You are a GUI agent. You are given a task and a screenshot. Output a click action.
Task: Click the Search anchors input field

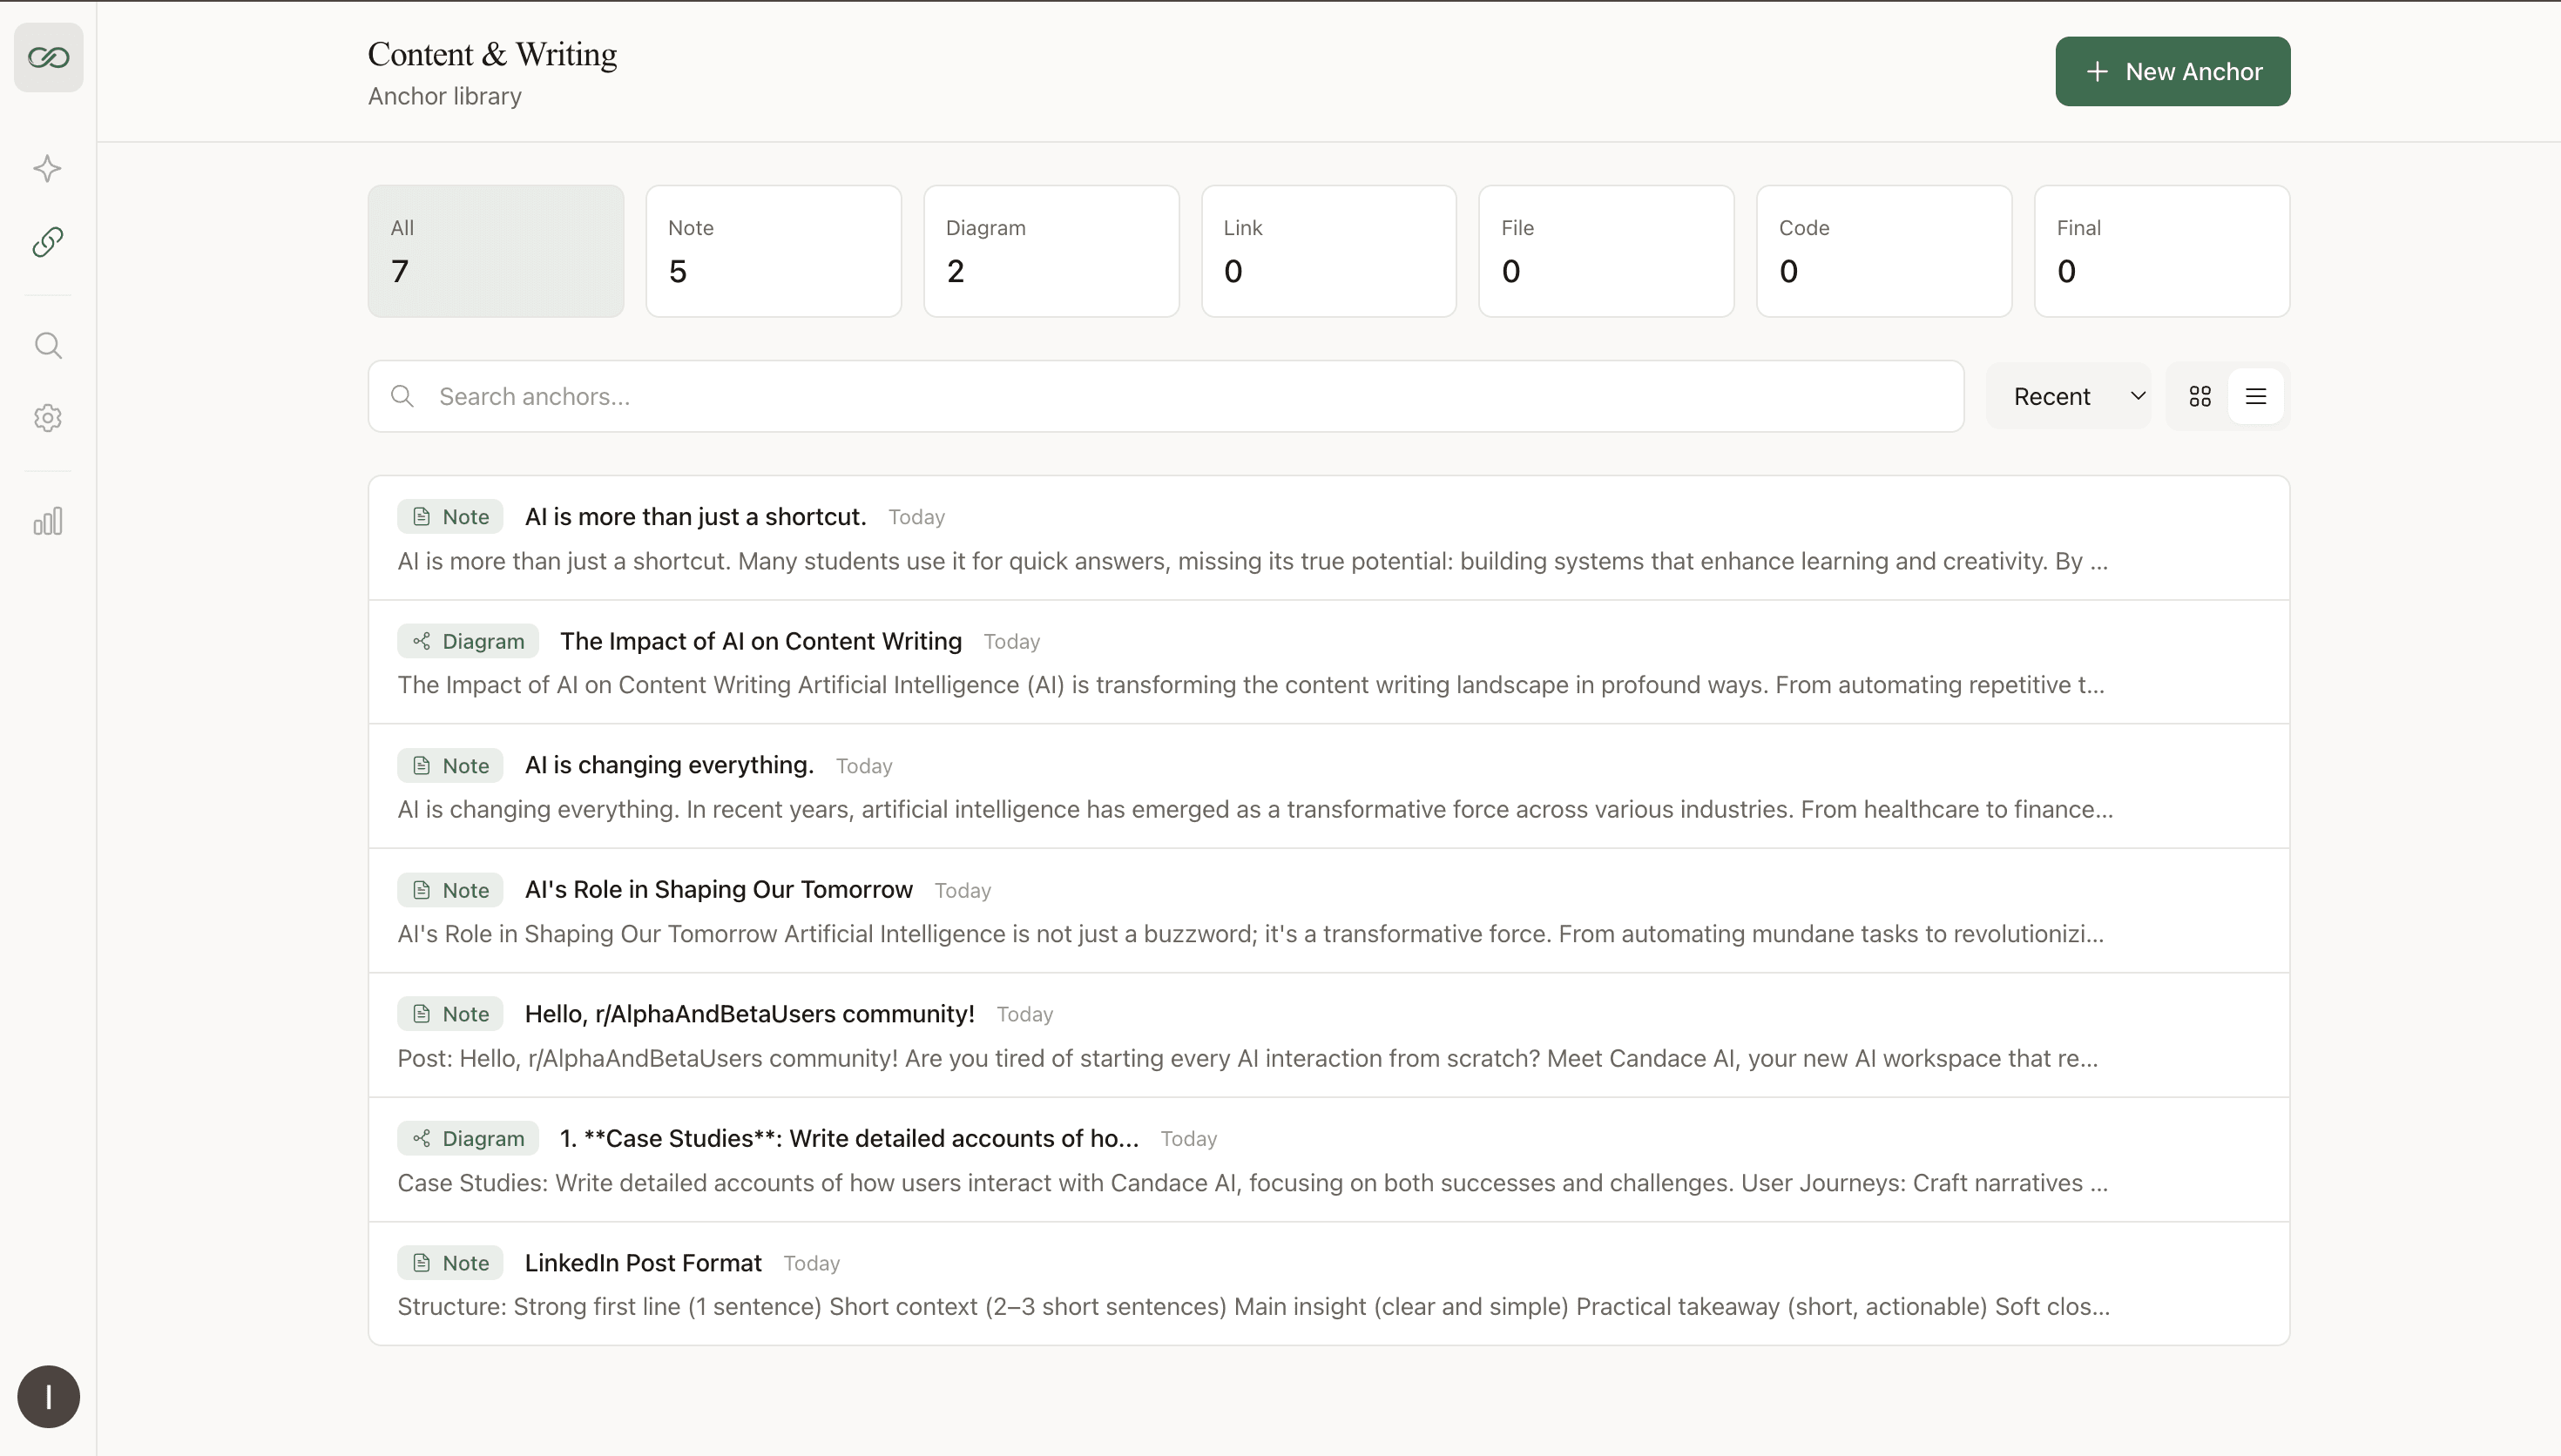click(x=1165, y=397)
